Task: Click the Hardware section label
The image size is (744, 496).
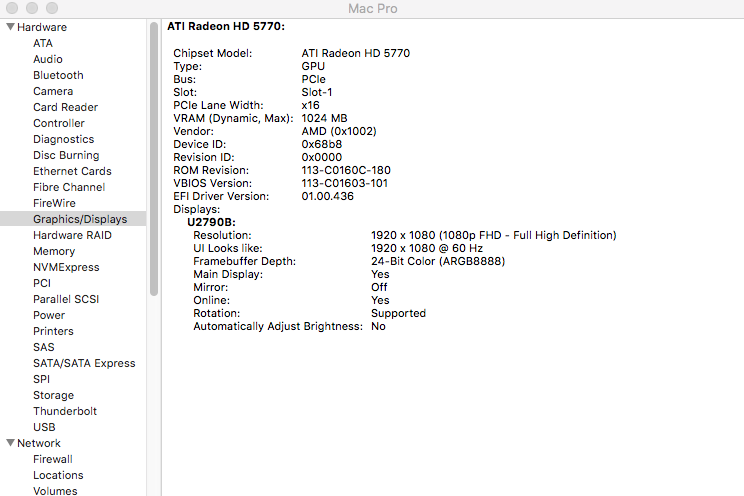Action: point(42,27)
